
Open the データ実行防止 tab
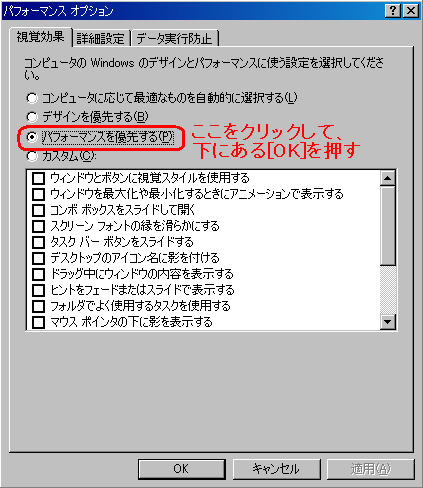click(x=174, y=38)
